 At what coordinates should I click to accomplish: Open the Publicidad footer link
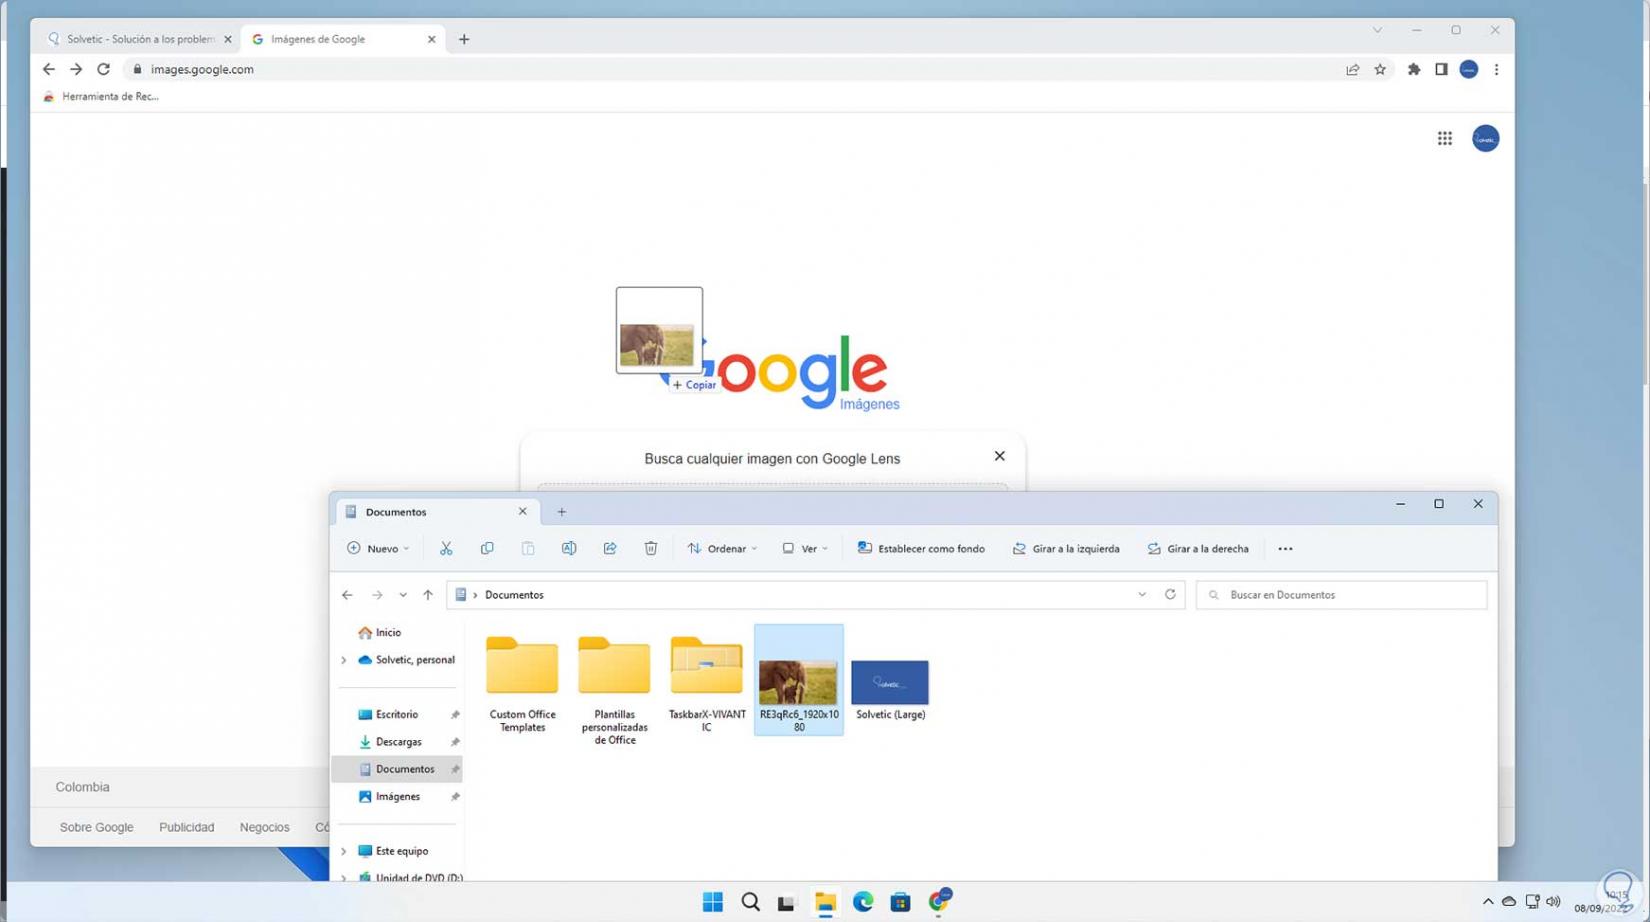coord(187,827)
